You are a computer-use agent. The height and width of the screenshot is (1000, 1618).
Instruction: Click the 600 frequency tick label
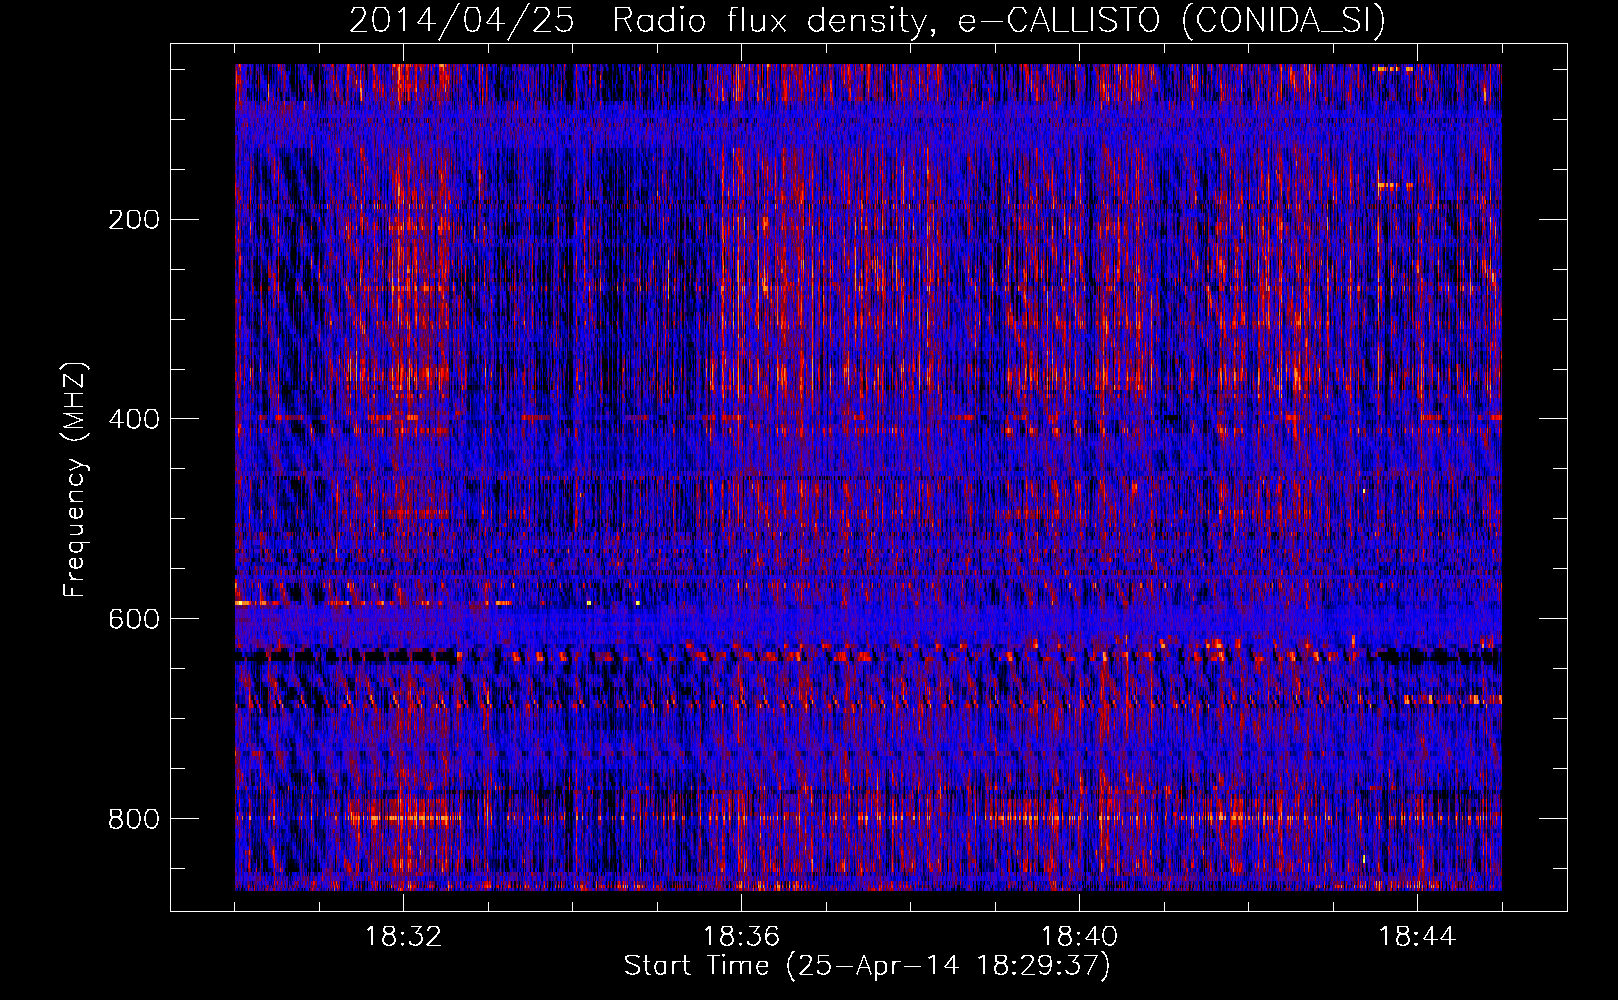click(134, 619)
